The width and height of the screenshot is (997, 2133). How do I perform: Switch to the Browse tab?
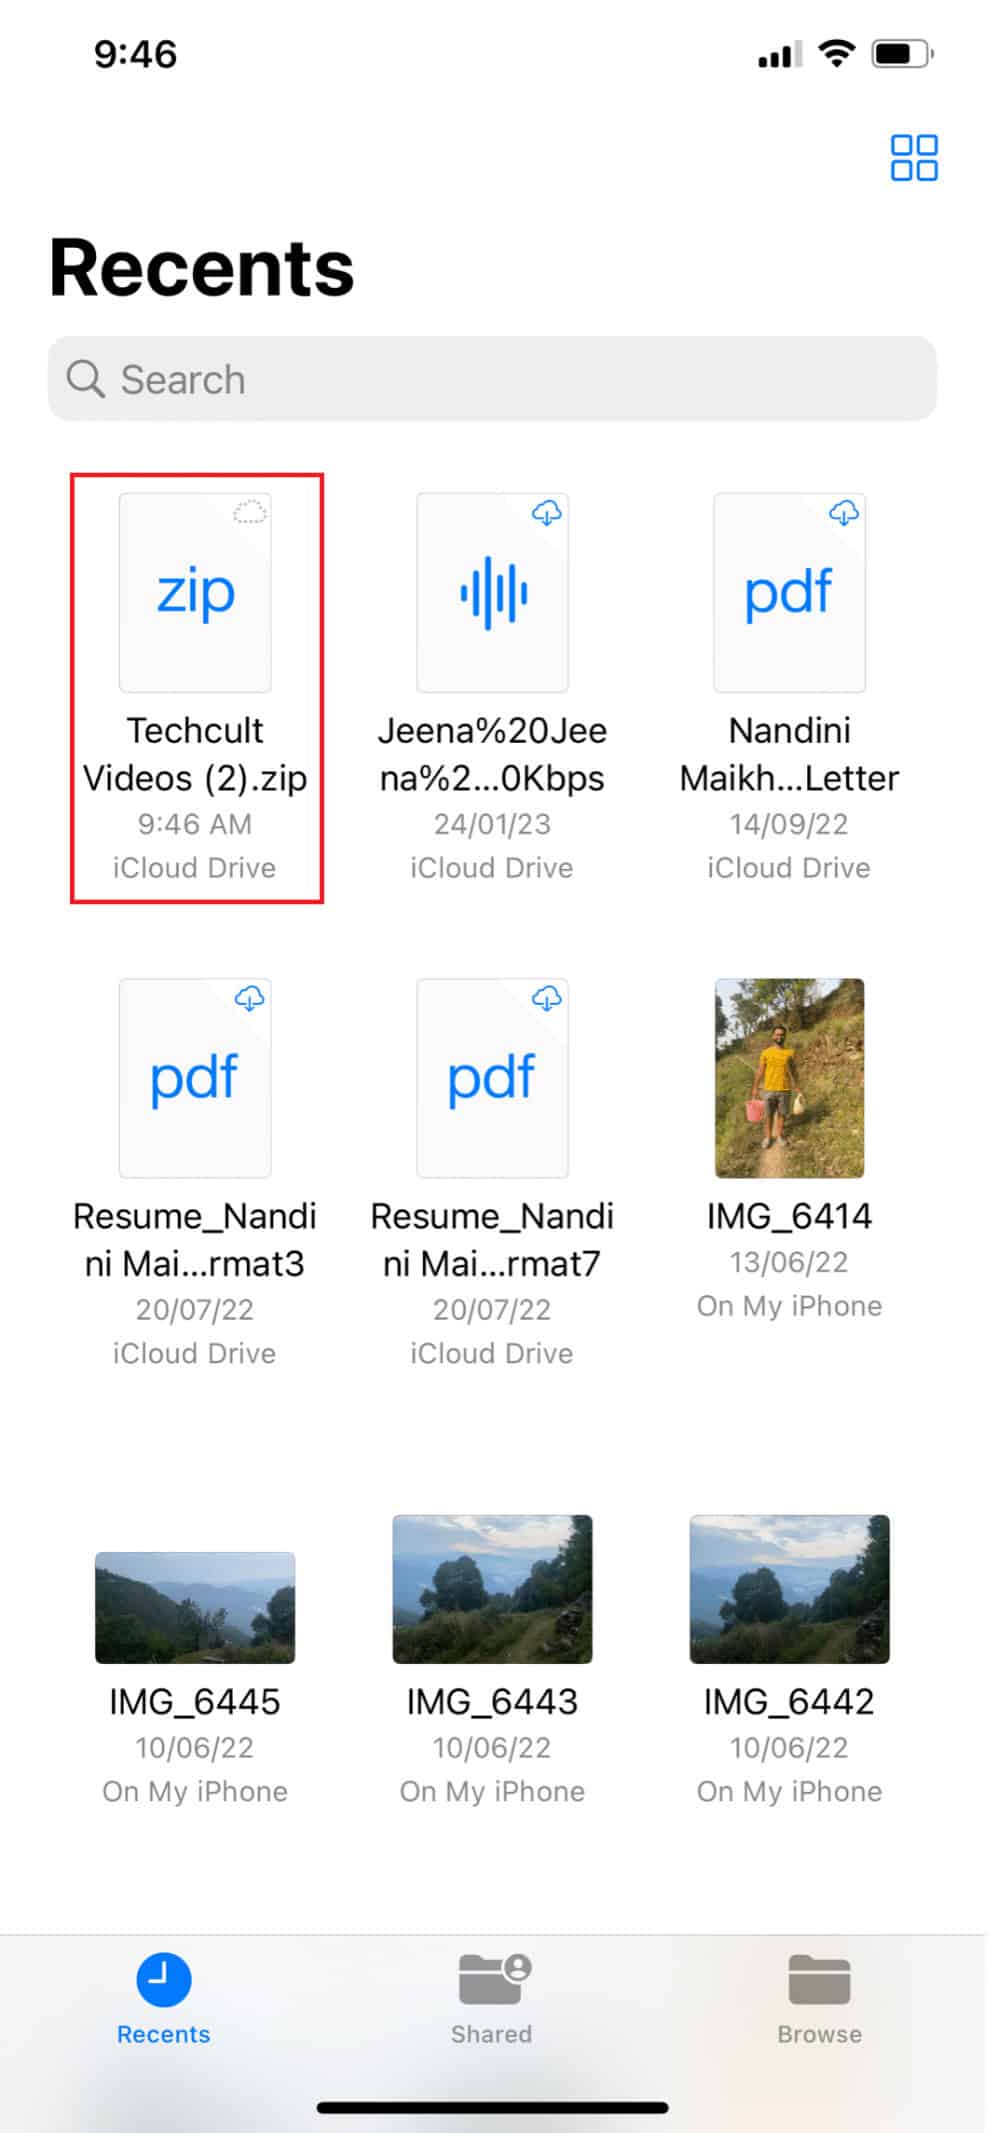pos(819,2000)
